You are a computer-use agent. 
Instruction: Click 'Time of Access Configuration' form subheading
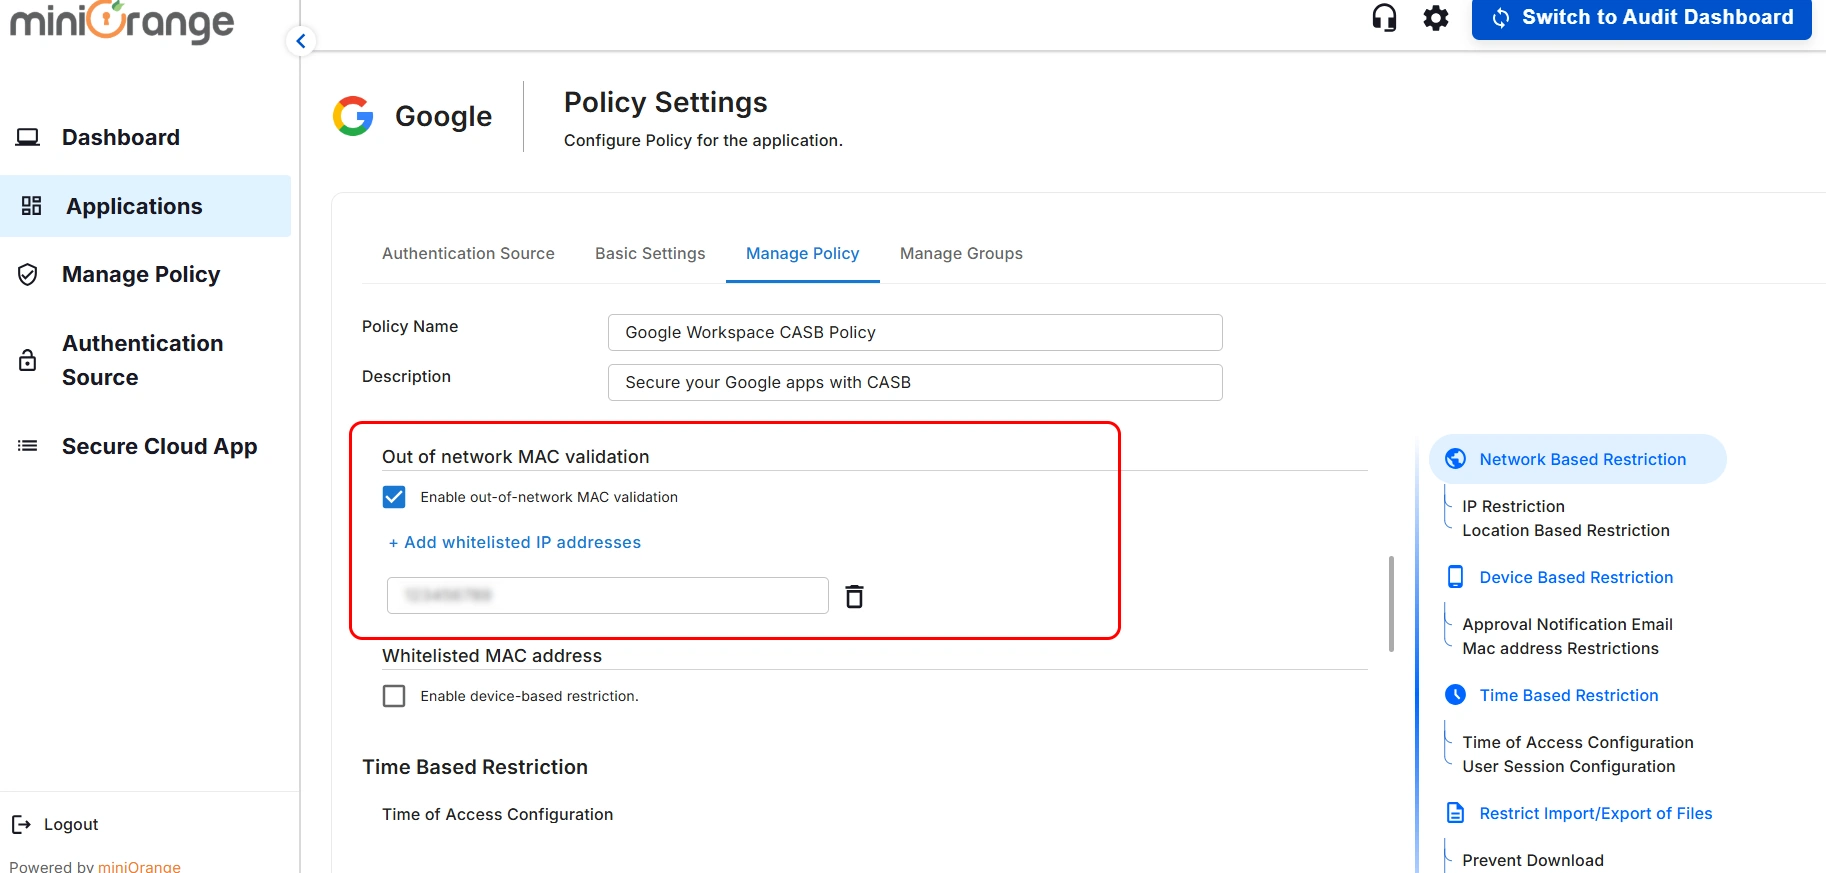tap(497, 814)
